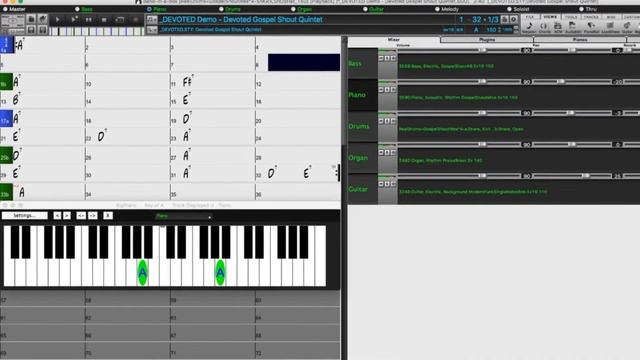Click the > button in Big Piano
Viewport: 640px width, 360px height.
67,216
